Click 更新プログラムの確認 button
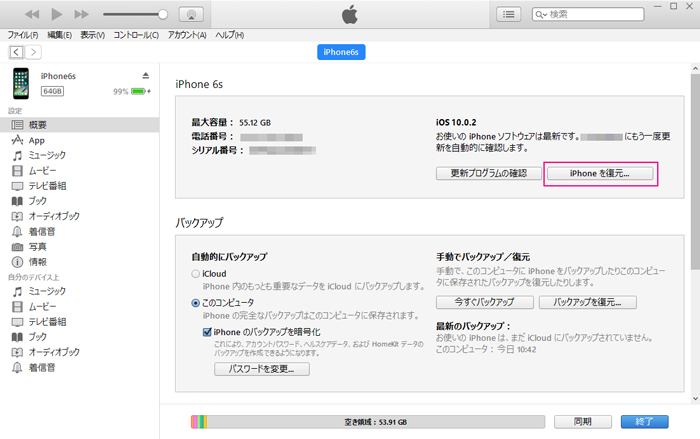Image resolution: width=700 pixels, height=439 pixels. click(489, 173)
